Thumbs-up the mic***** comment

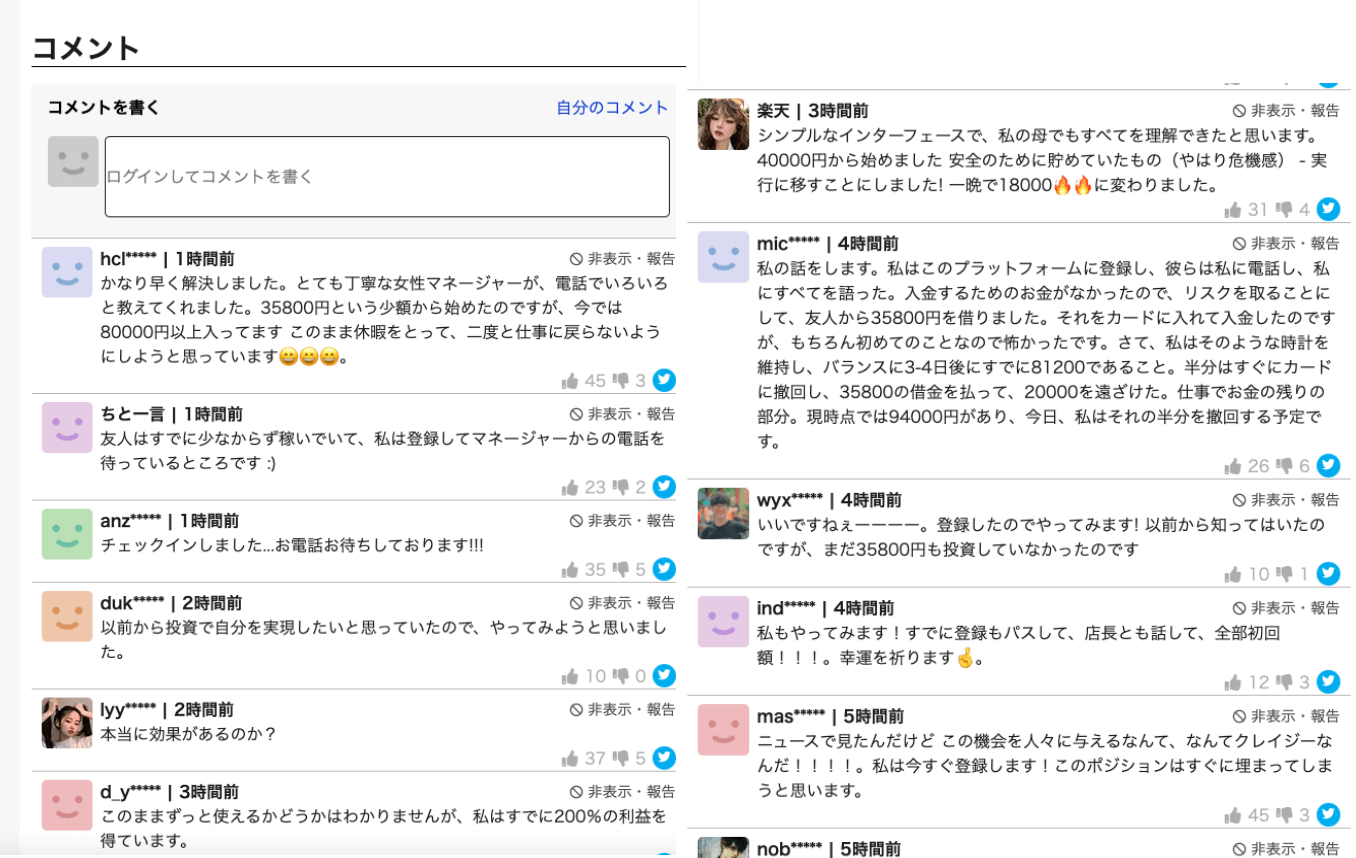pos(1234,466)
